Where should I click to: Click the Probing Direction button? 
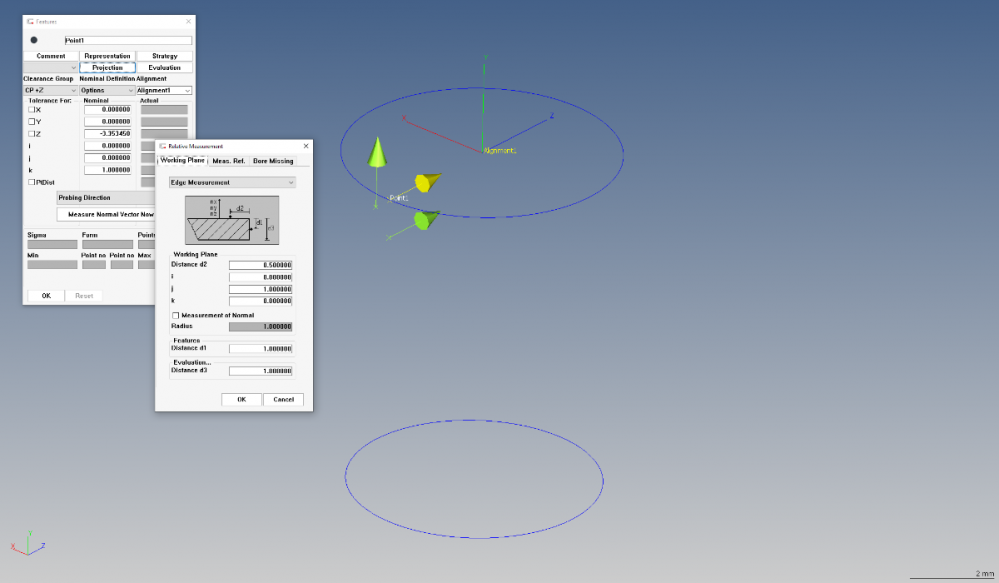106,198
